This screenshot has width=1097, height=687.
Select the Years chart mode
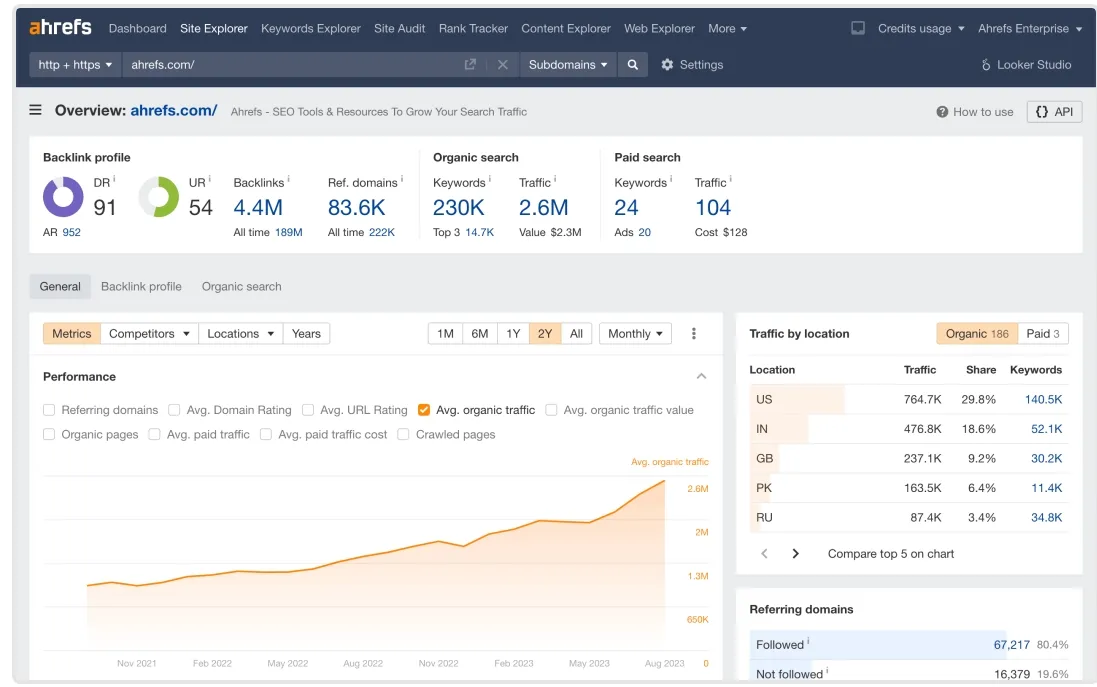(306, 334)
